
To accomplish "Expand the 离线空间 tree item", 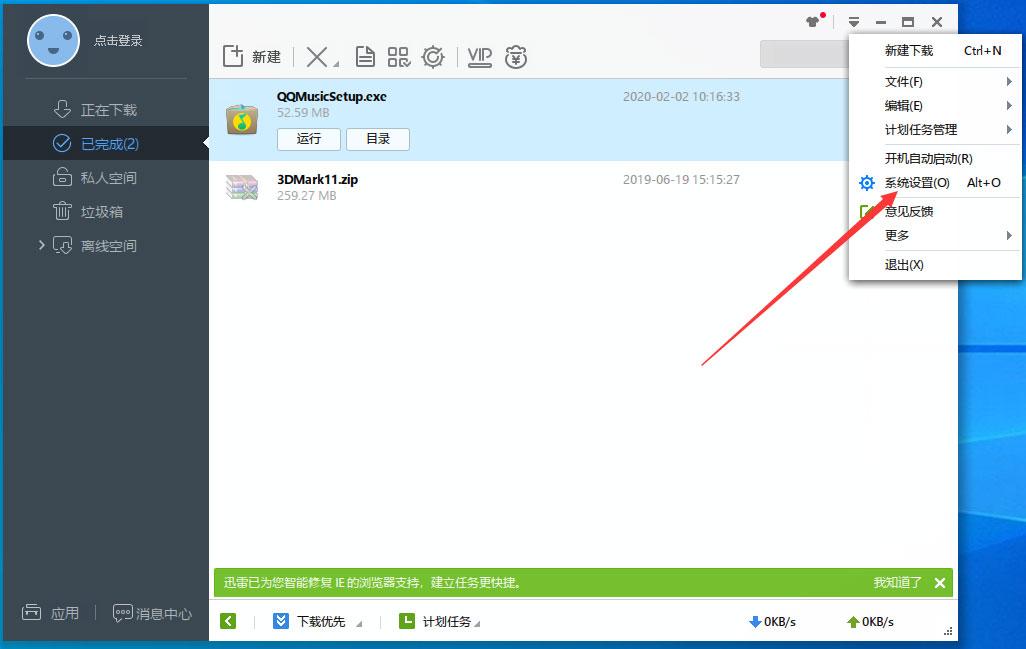I will tap(41, 245).
